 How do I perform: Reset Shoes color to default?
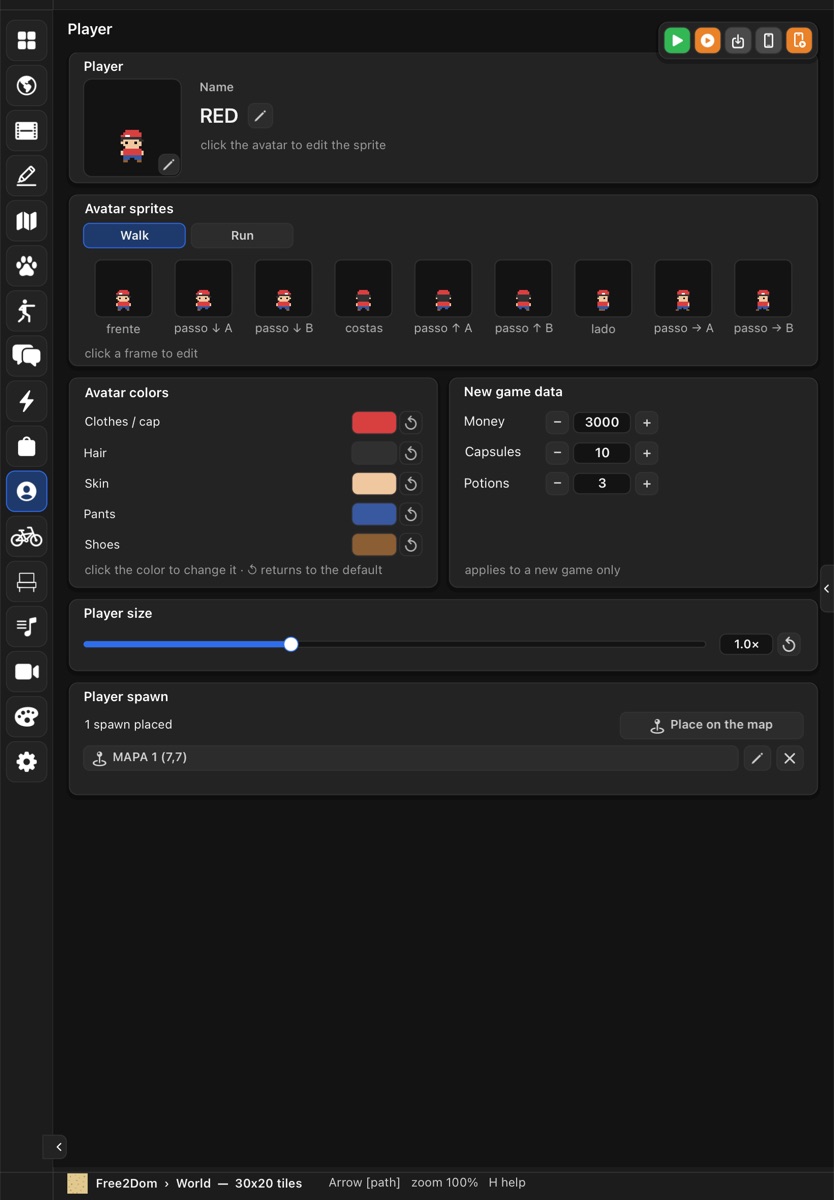tap(411, 545)
